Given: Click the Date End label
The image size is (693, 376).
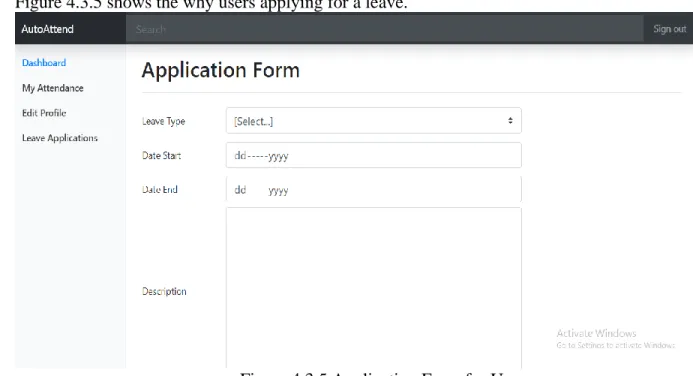Looking at the screenshot, I should [x=160, y=190].
